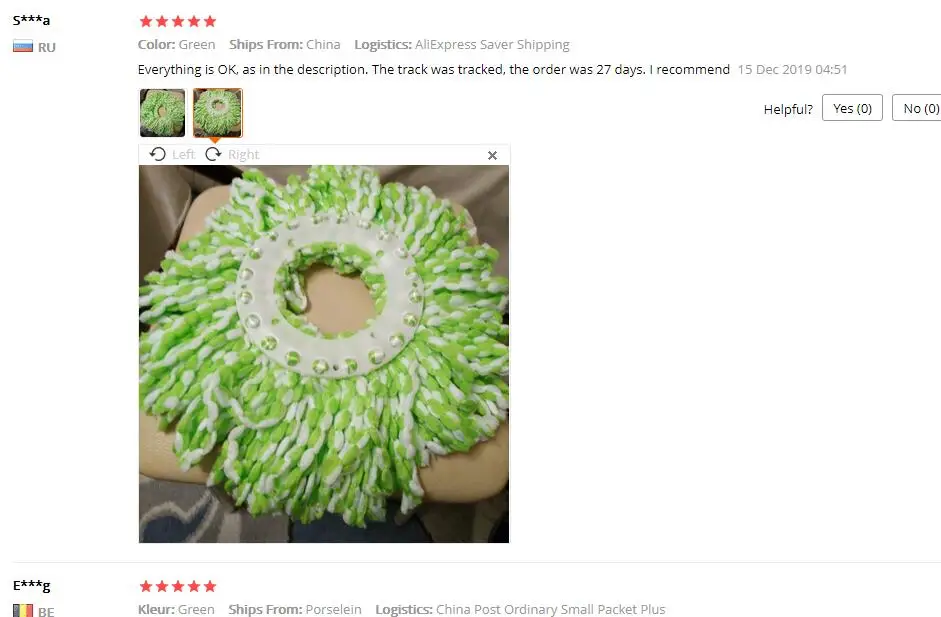Screen dimensions: 941x617
Task: Click the Russian flag icon beside RU
Action: [23, 46]
